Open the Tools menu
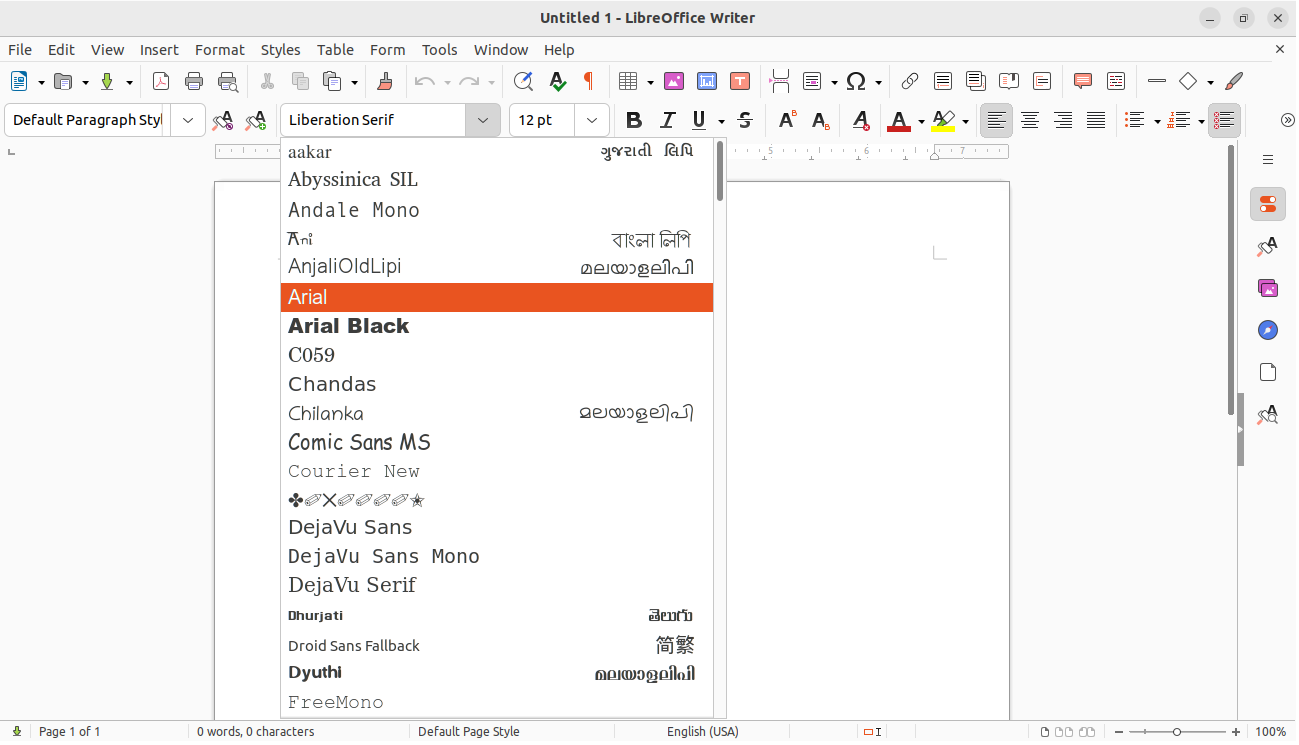 (x=439, y=49)
